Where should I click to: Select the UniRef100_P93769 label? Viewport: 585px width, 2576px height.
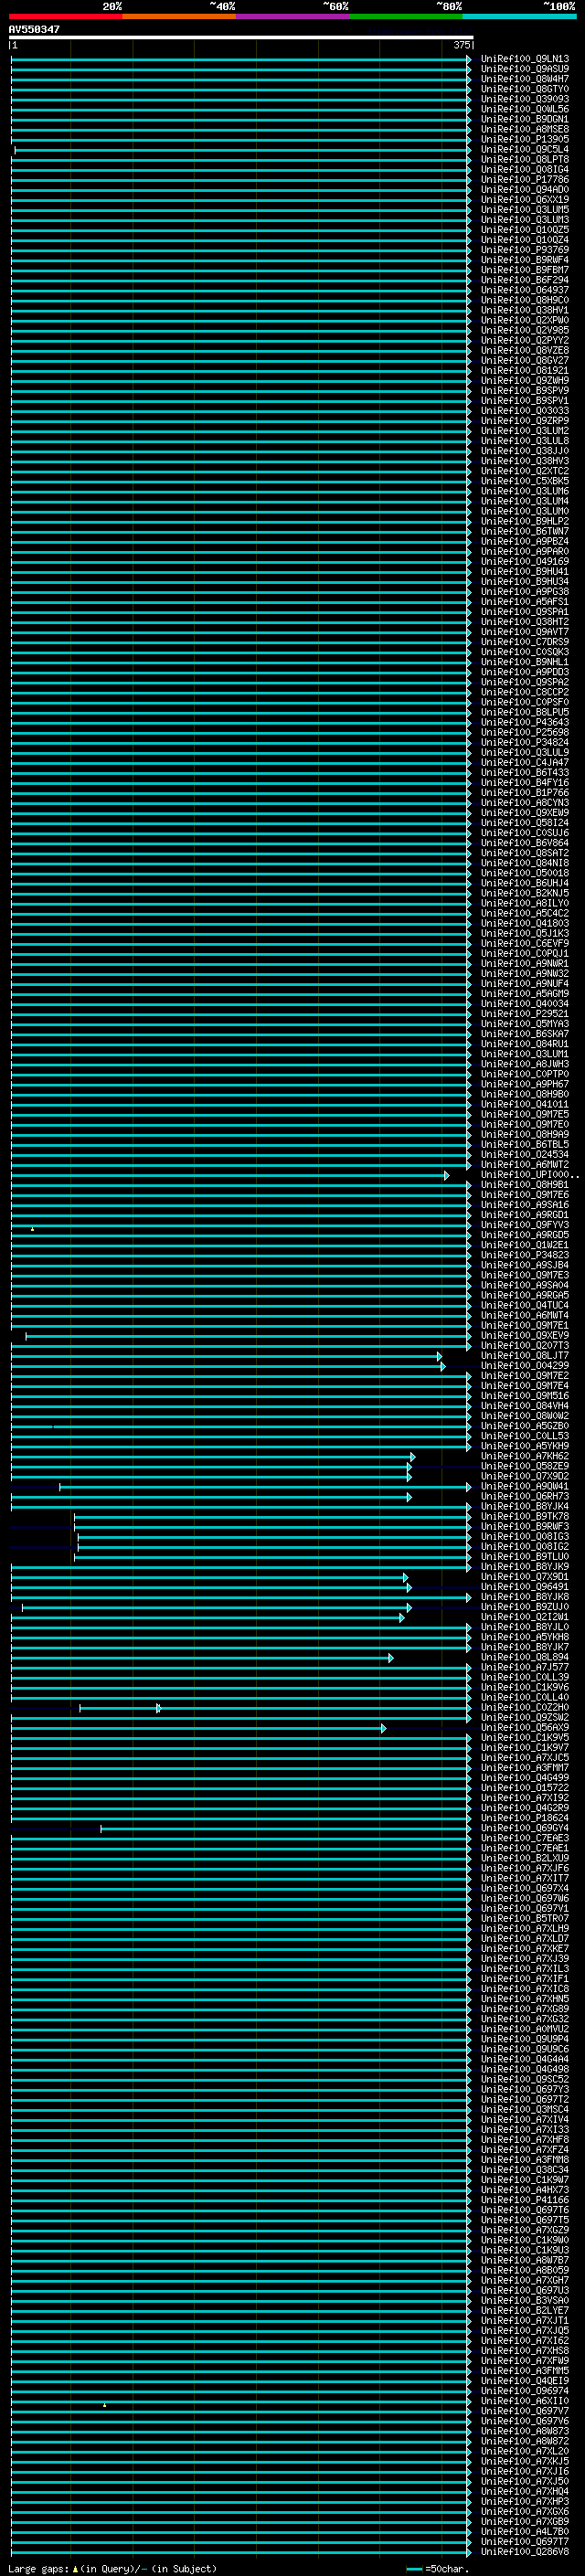click(x=524, y=250)
